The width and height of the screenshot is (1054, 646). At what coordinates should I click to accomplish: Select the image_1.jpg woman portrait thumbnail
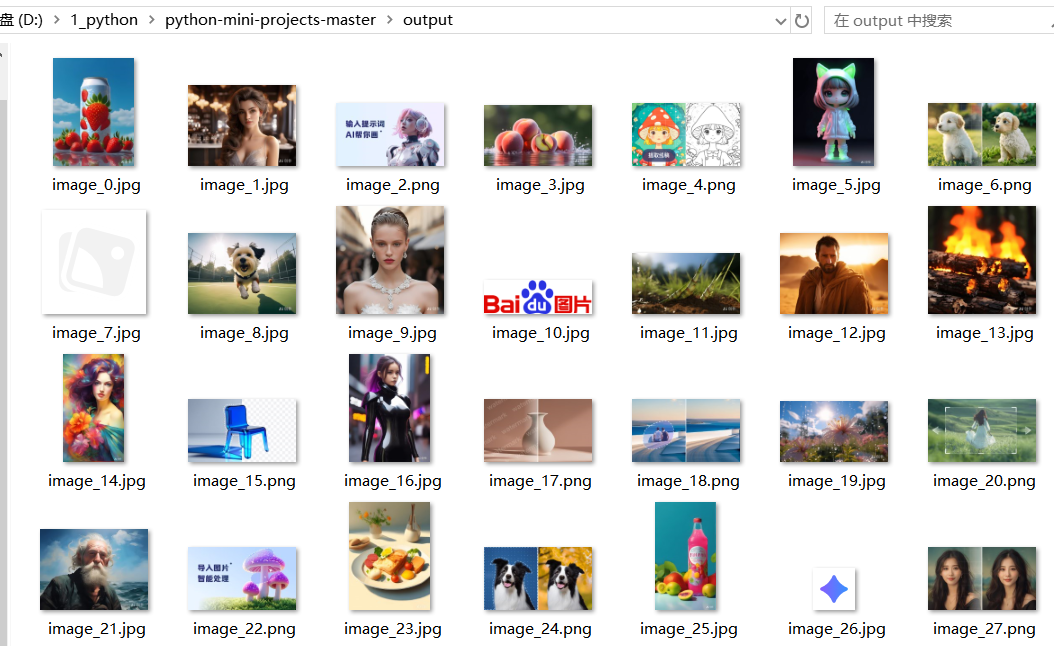(242, 125)
